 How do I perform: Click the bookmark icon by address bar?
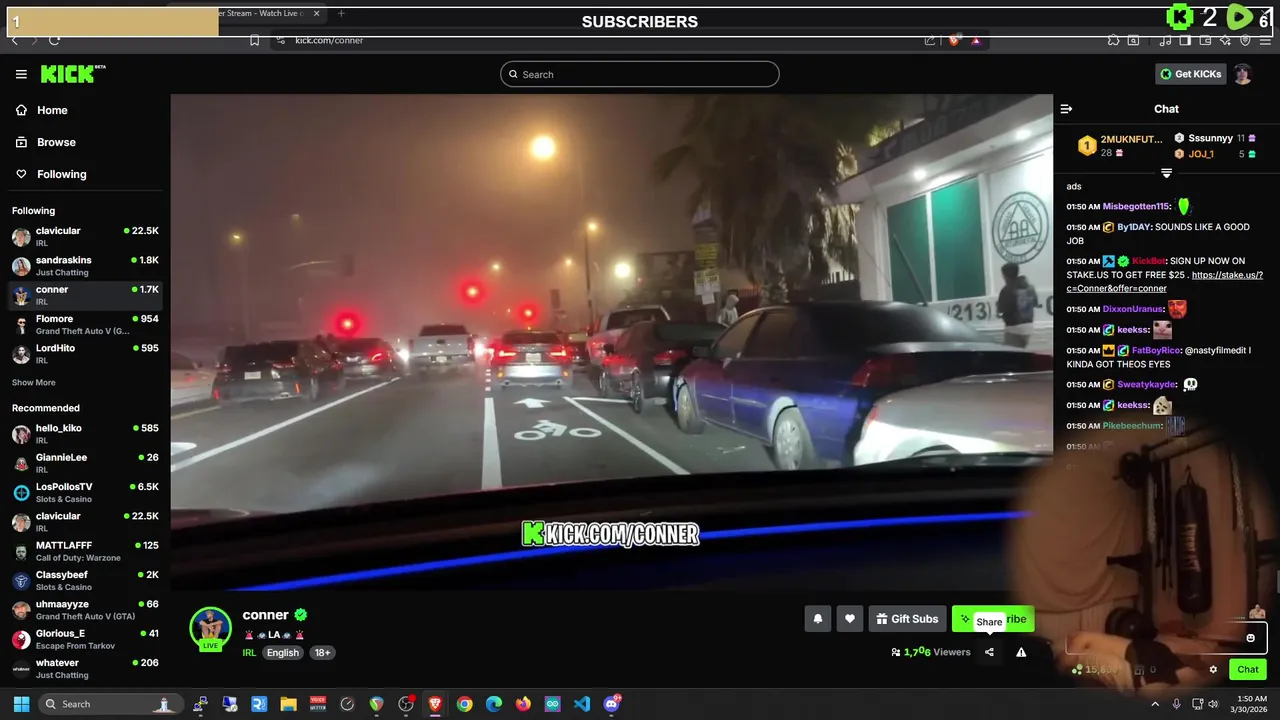tap(254, 40)
